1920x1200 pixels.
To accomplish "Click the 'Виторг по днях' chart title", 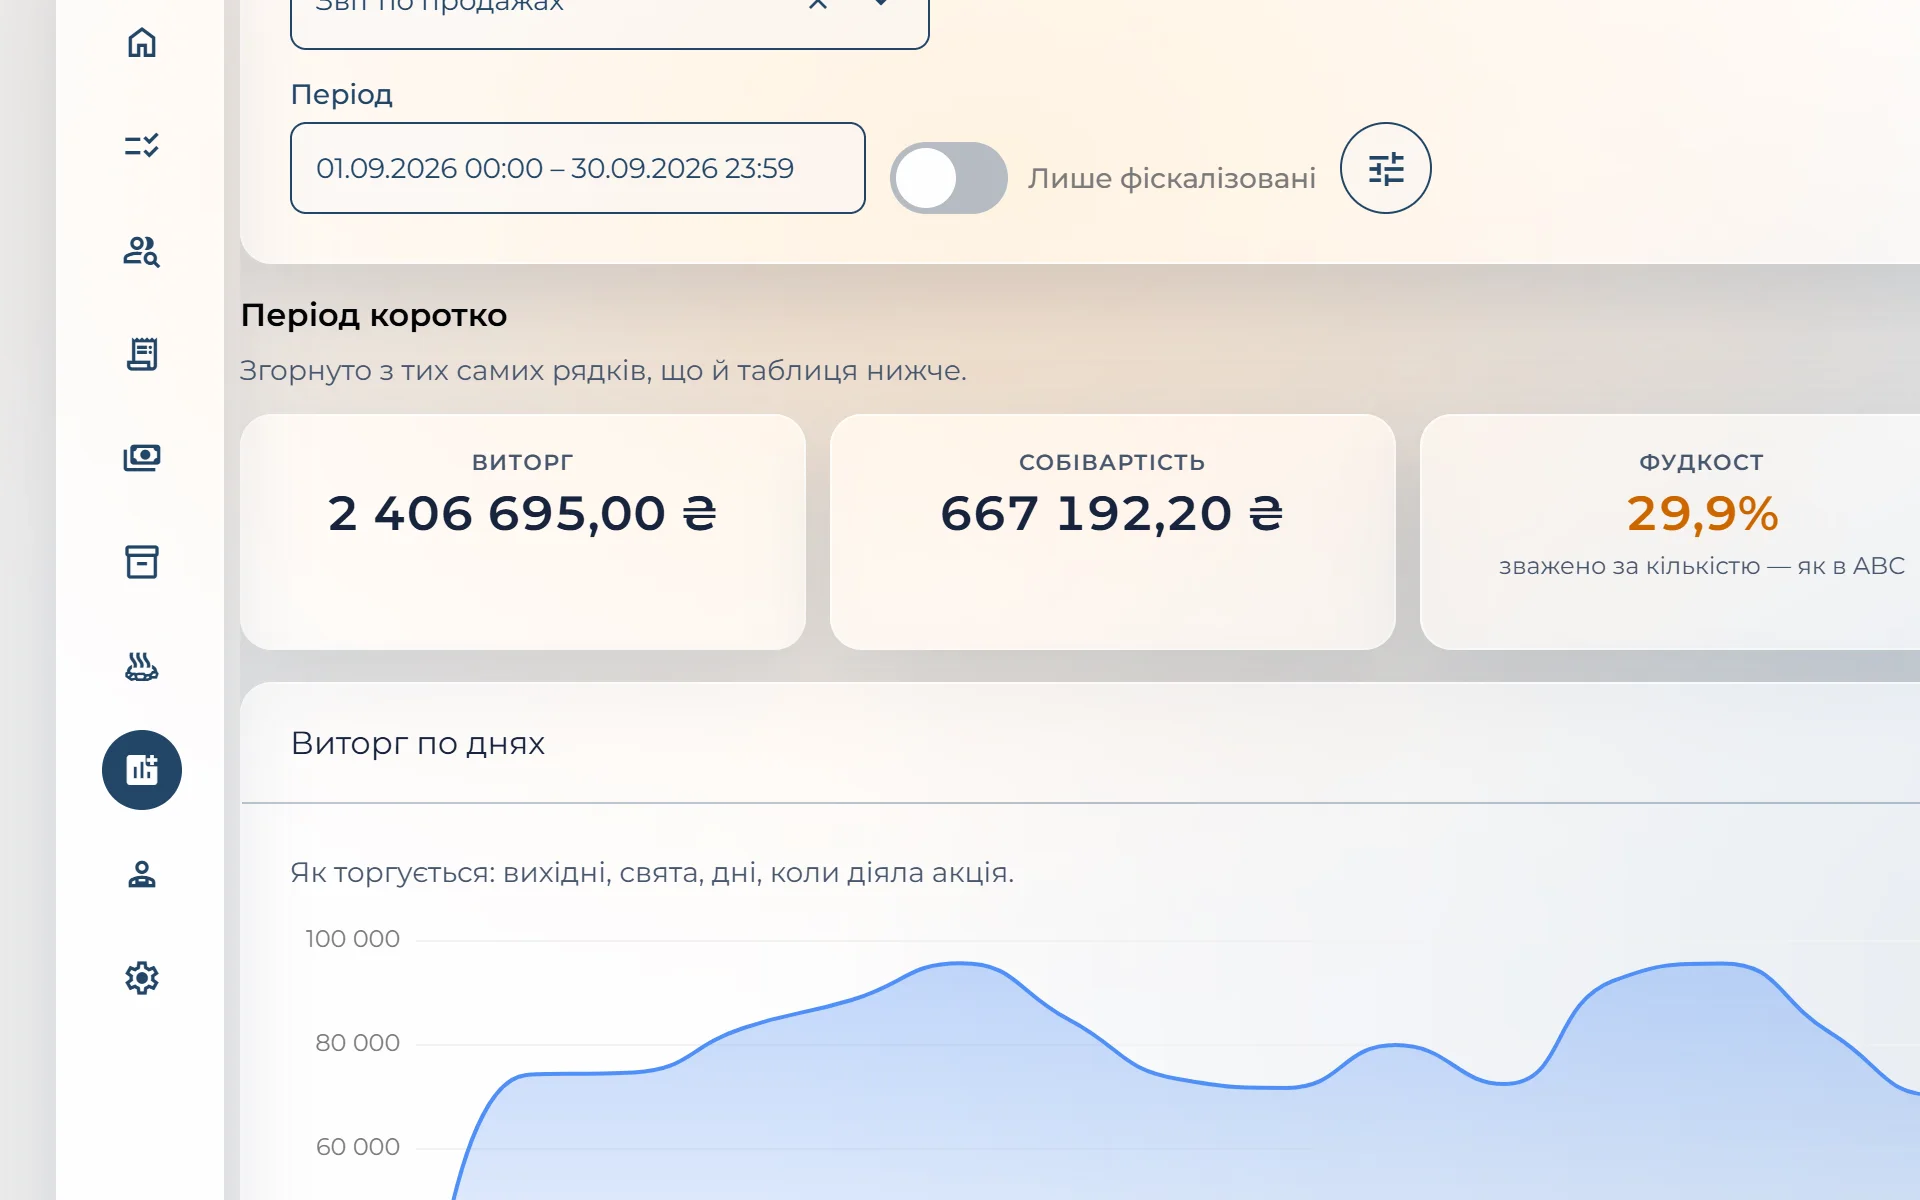I will click(418, 744).
